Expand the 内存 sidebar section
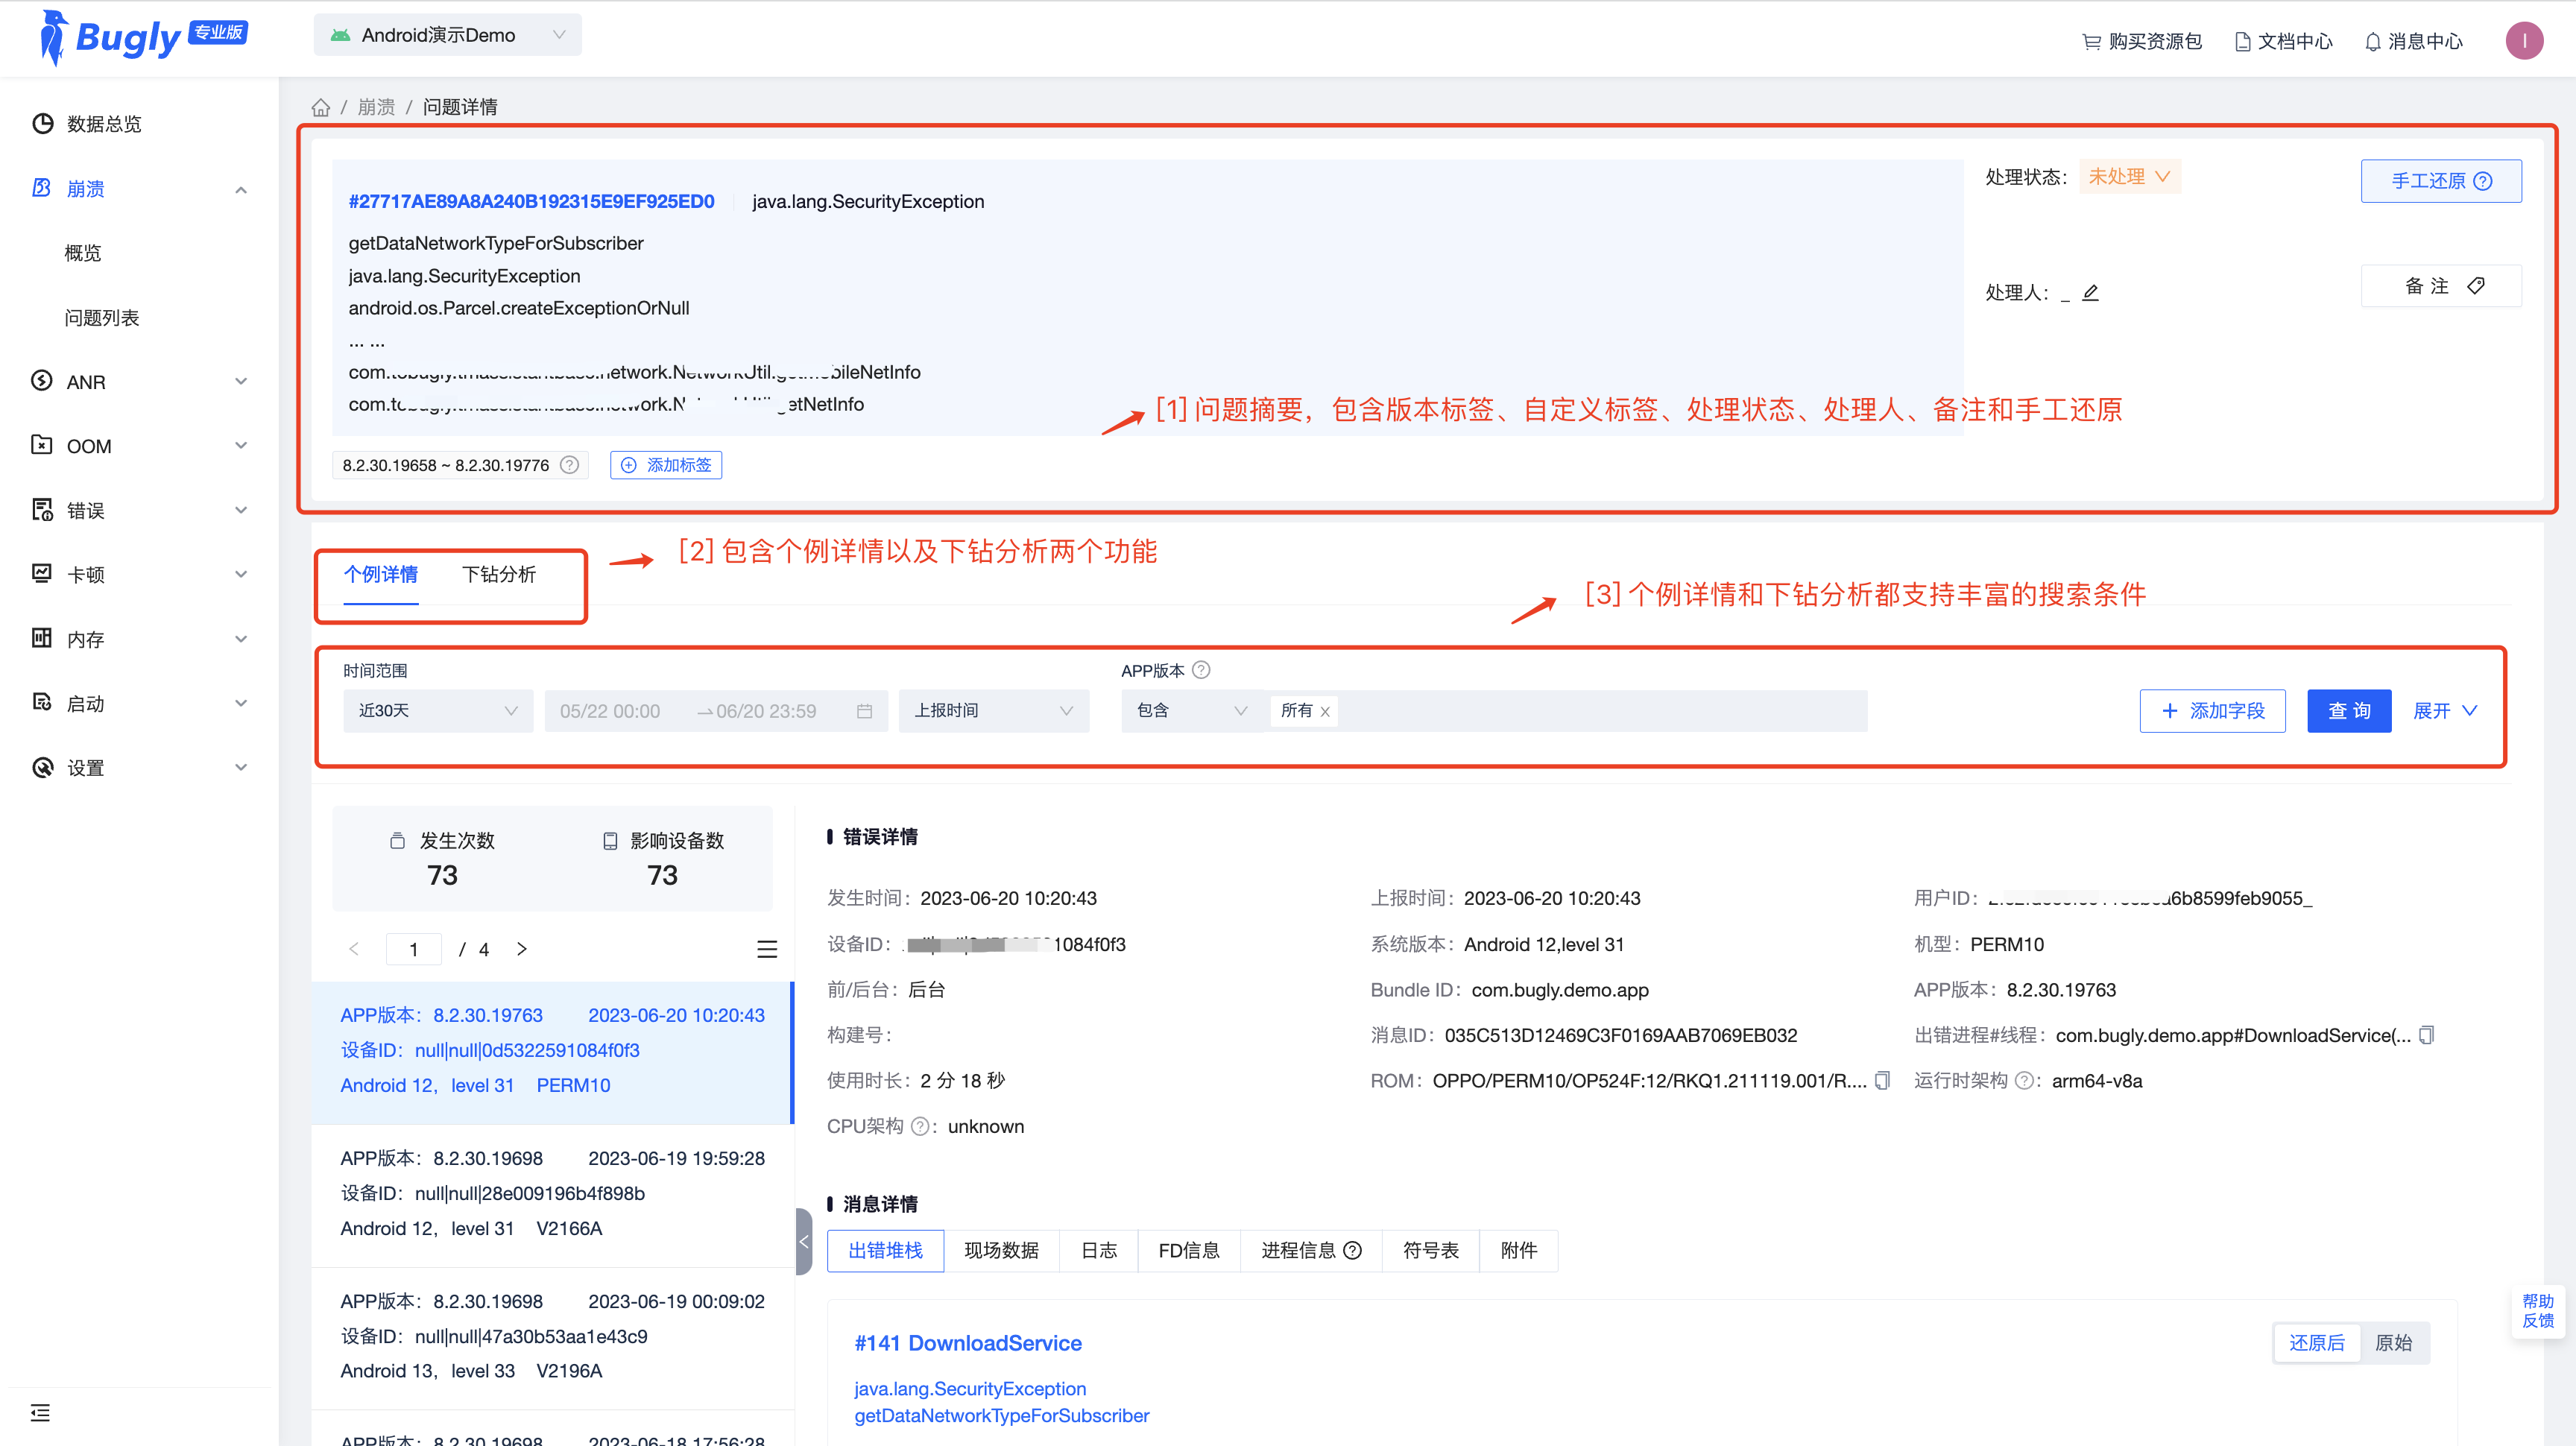 [241, 639]
